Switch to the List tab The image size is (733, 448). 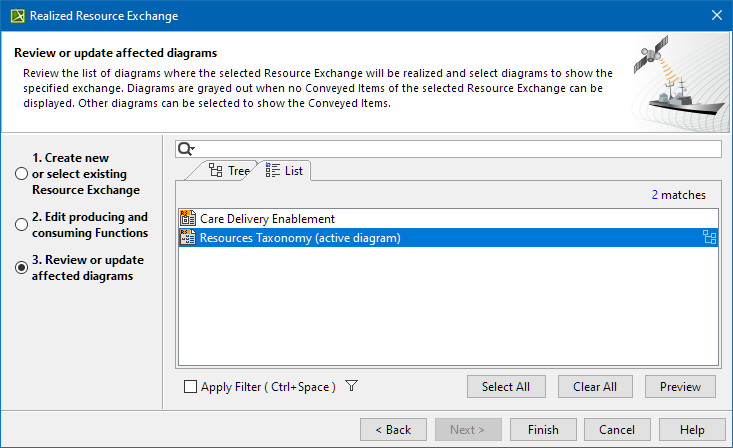(285, 171)
